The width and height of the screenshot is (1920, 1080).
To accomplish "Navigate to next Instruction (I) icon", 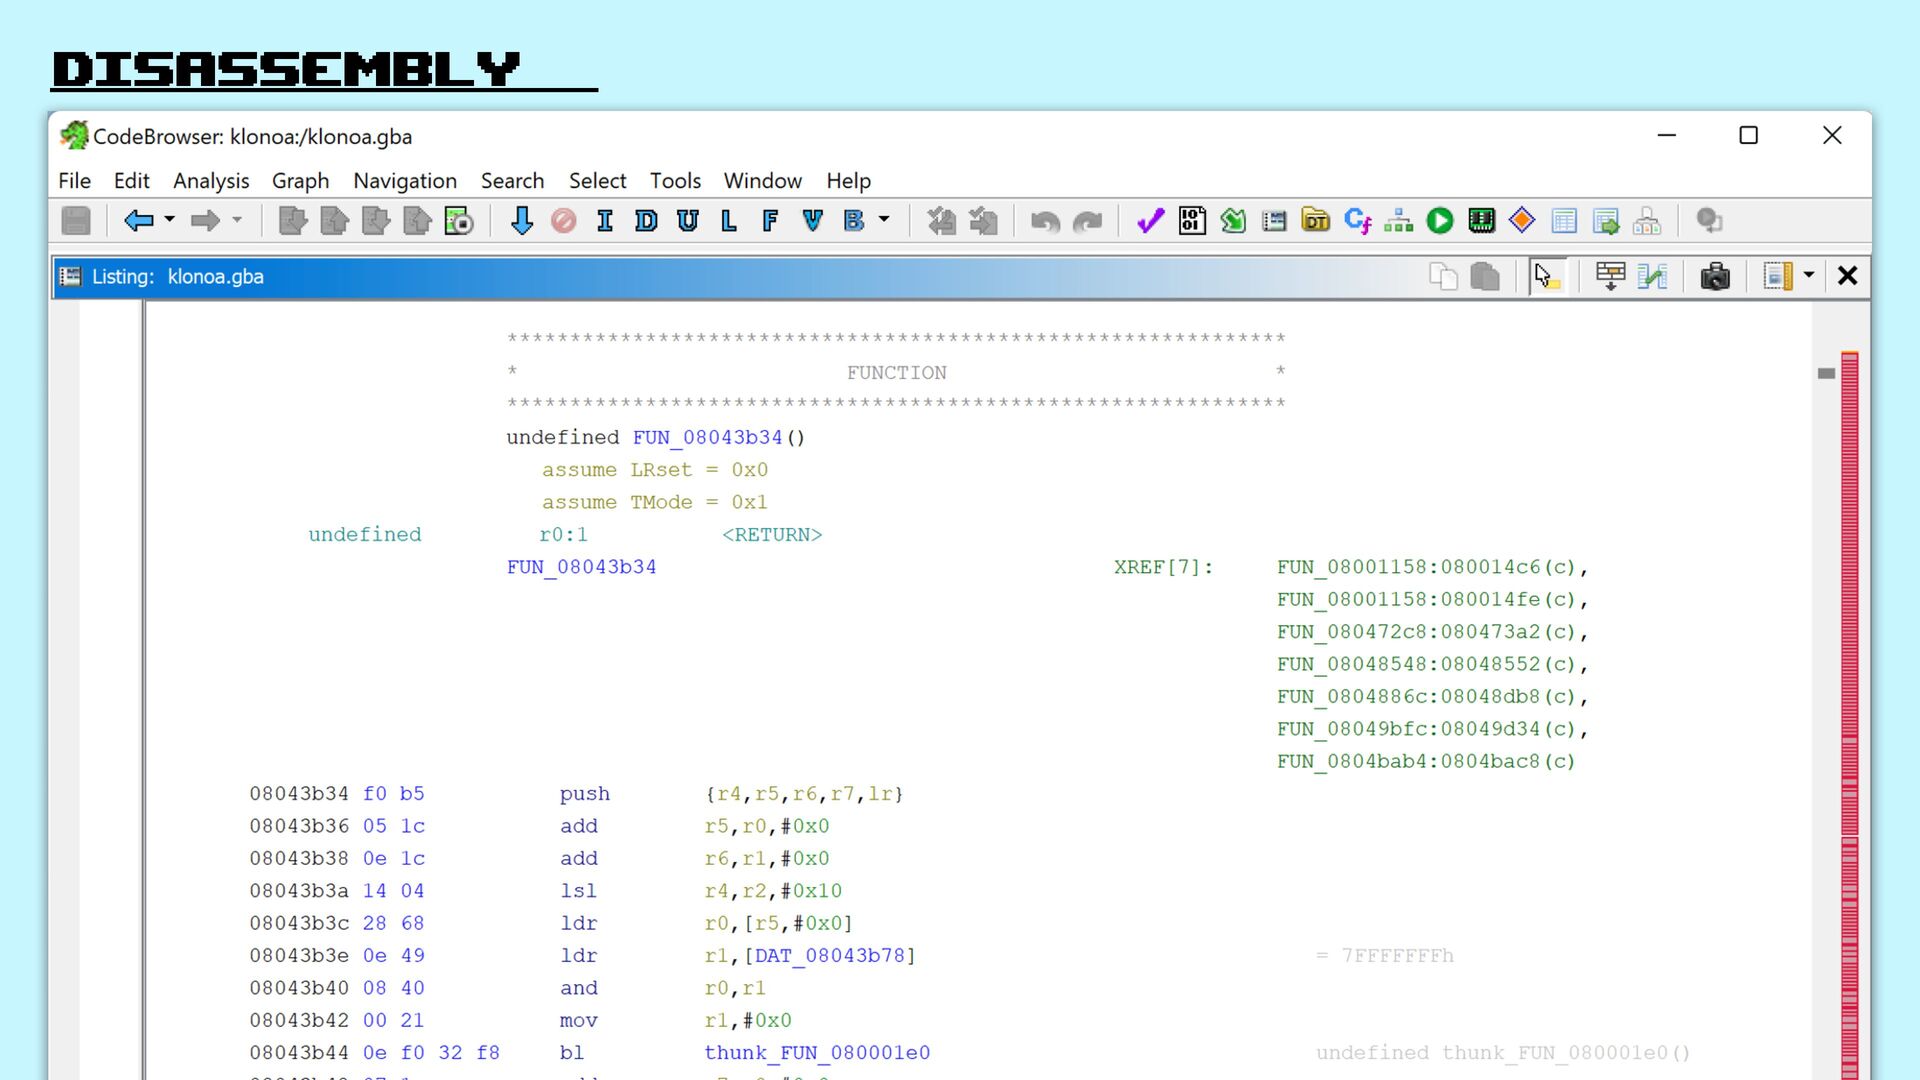I will pos(604,221).
